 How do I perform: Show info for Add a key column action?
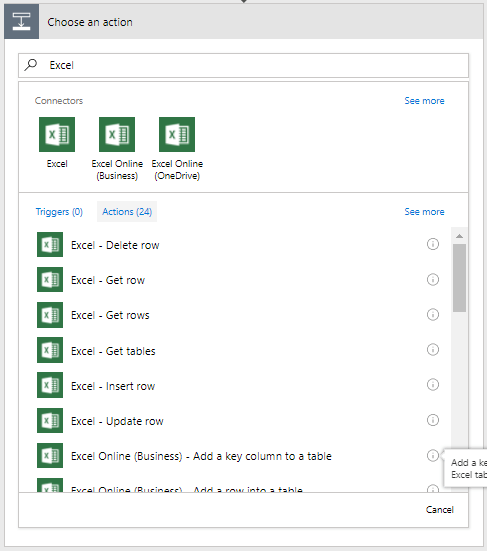point(433,455)
